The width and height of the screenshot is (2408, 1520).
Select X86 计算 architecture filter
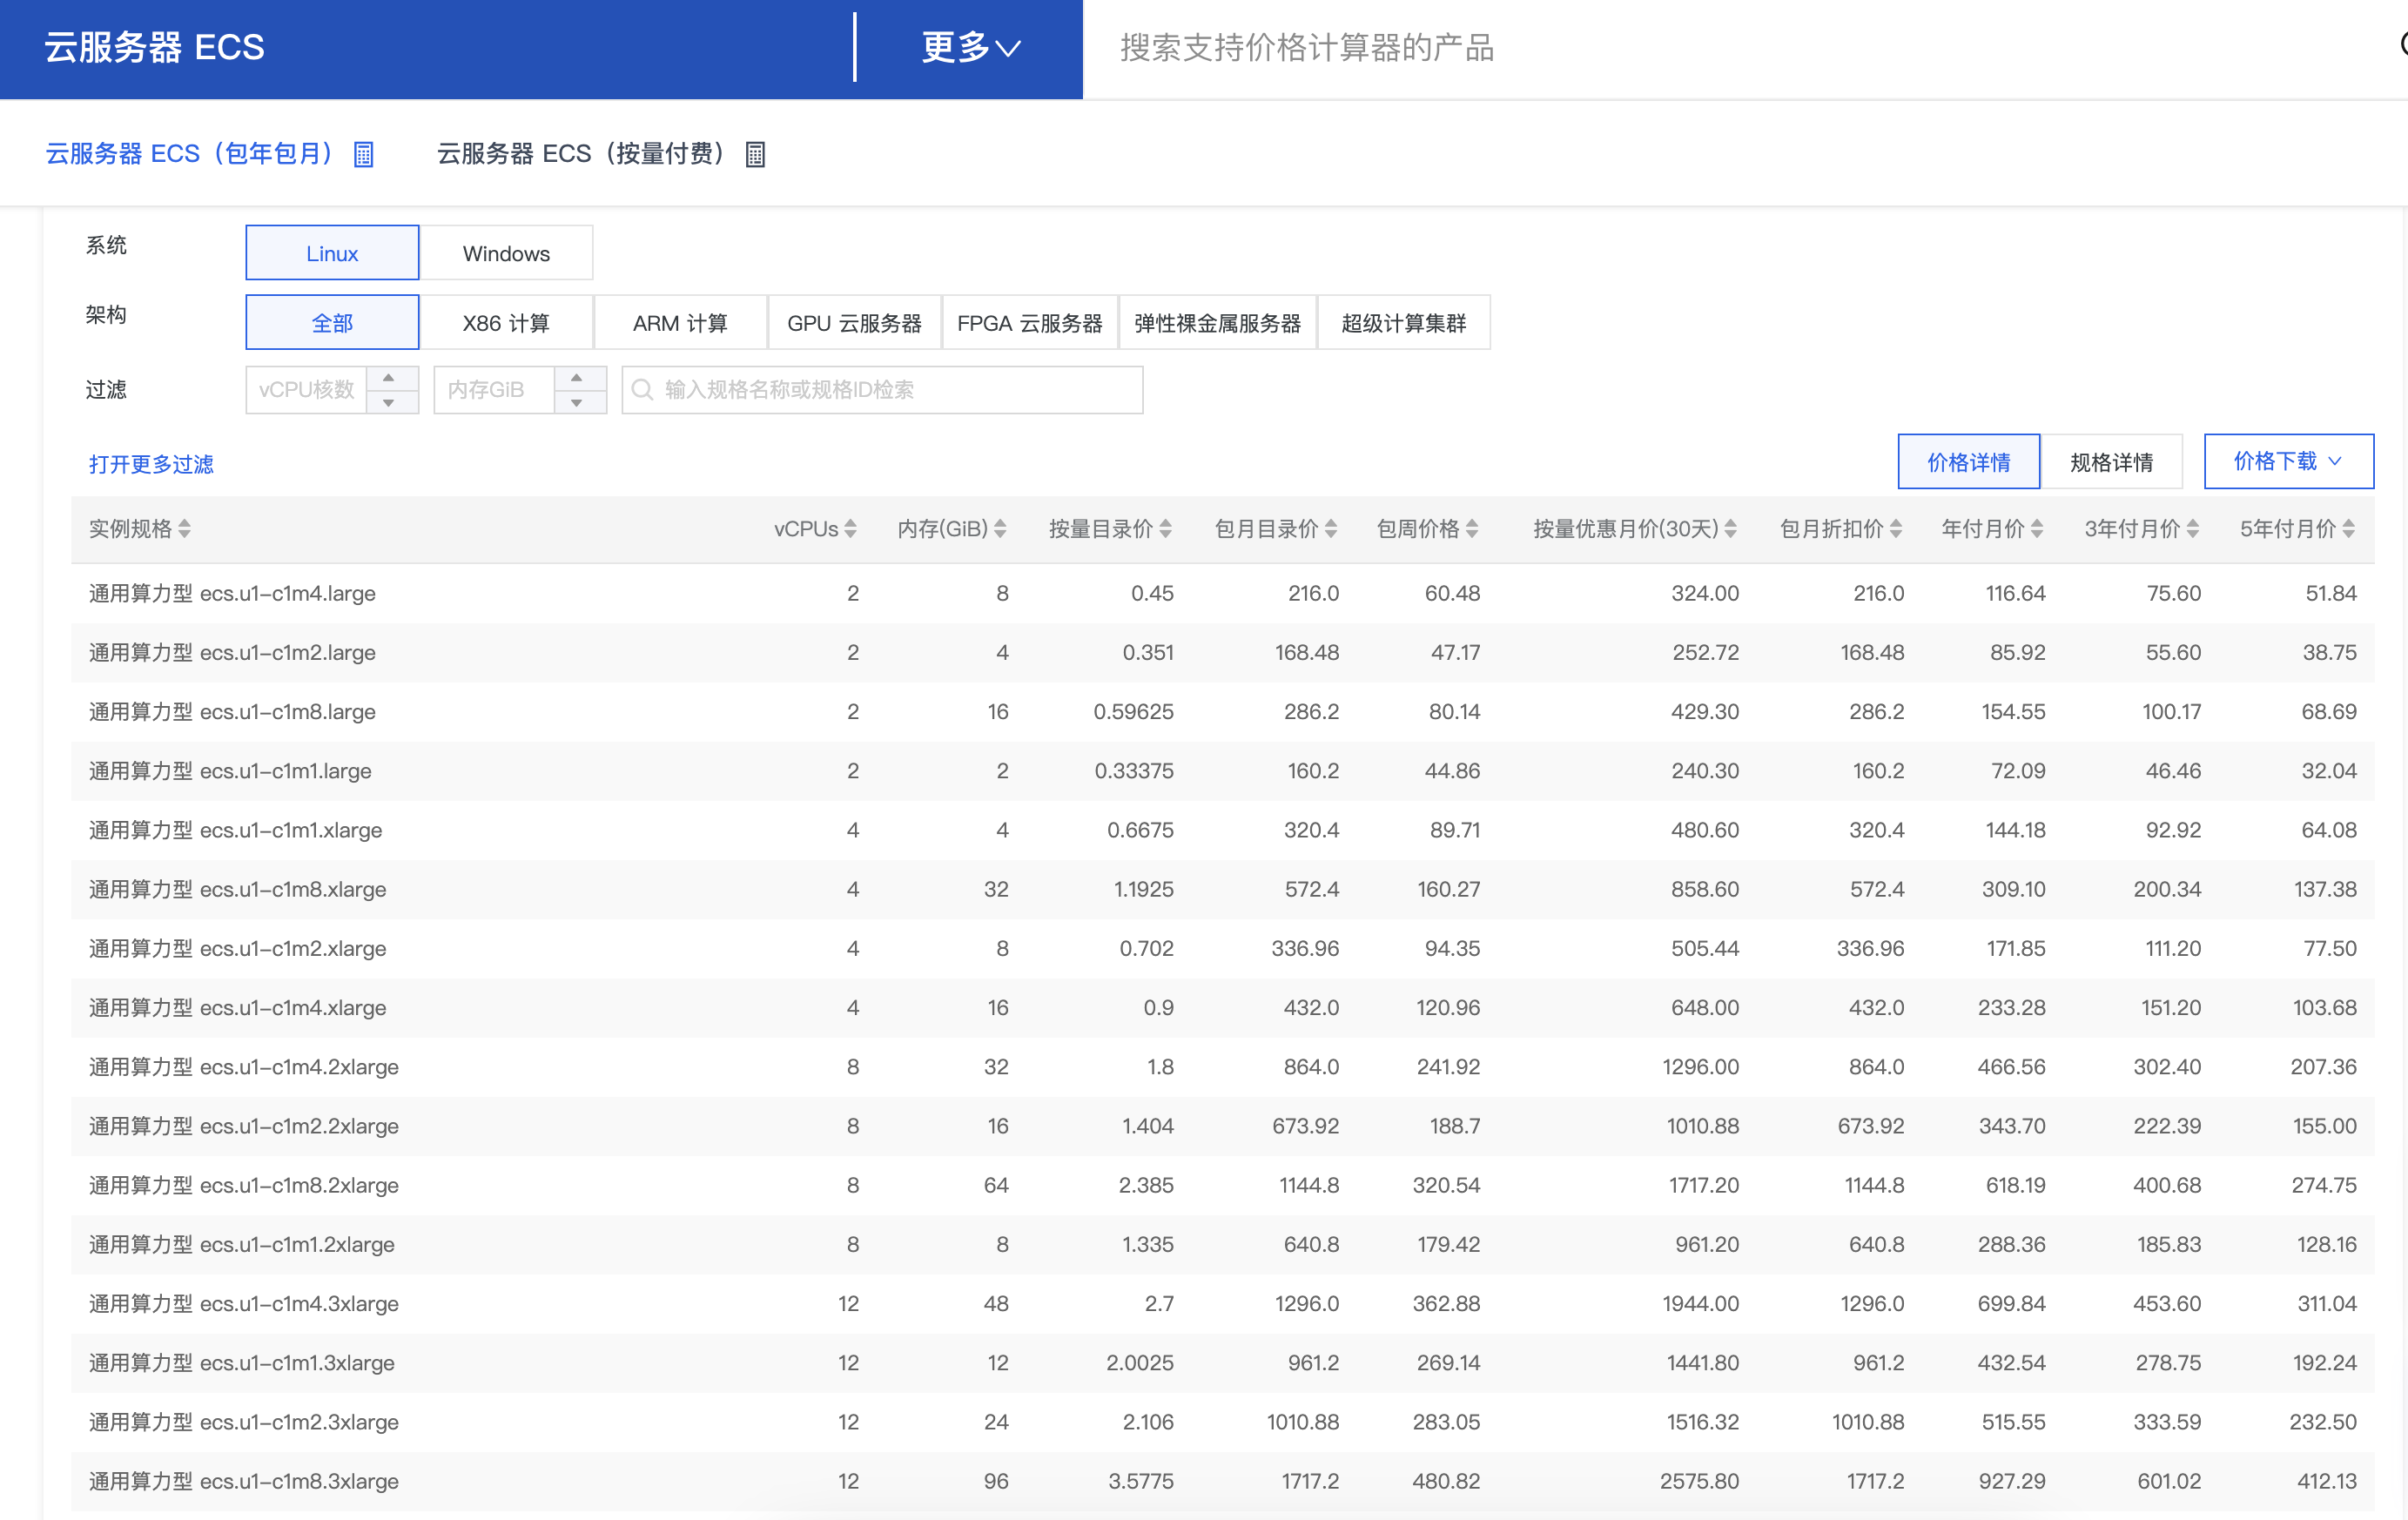[x=506, y=323]
